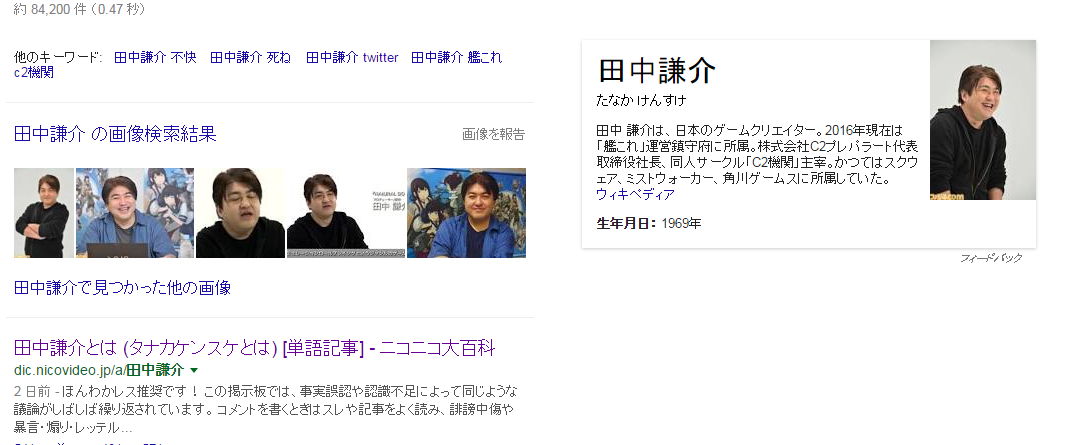Open fifth thumbnail with anime poster background
The width and height of the screenshot is (1090, 445).
click(x=466, y=213)
